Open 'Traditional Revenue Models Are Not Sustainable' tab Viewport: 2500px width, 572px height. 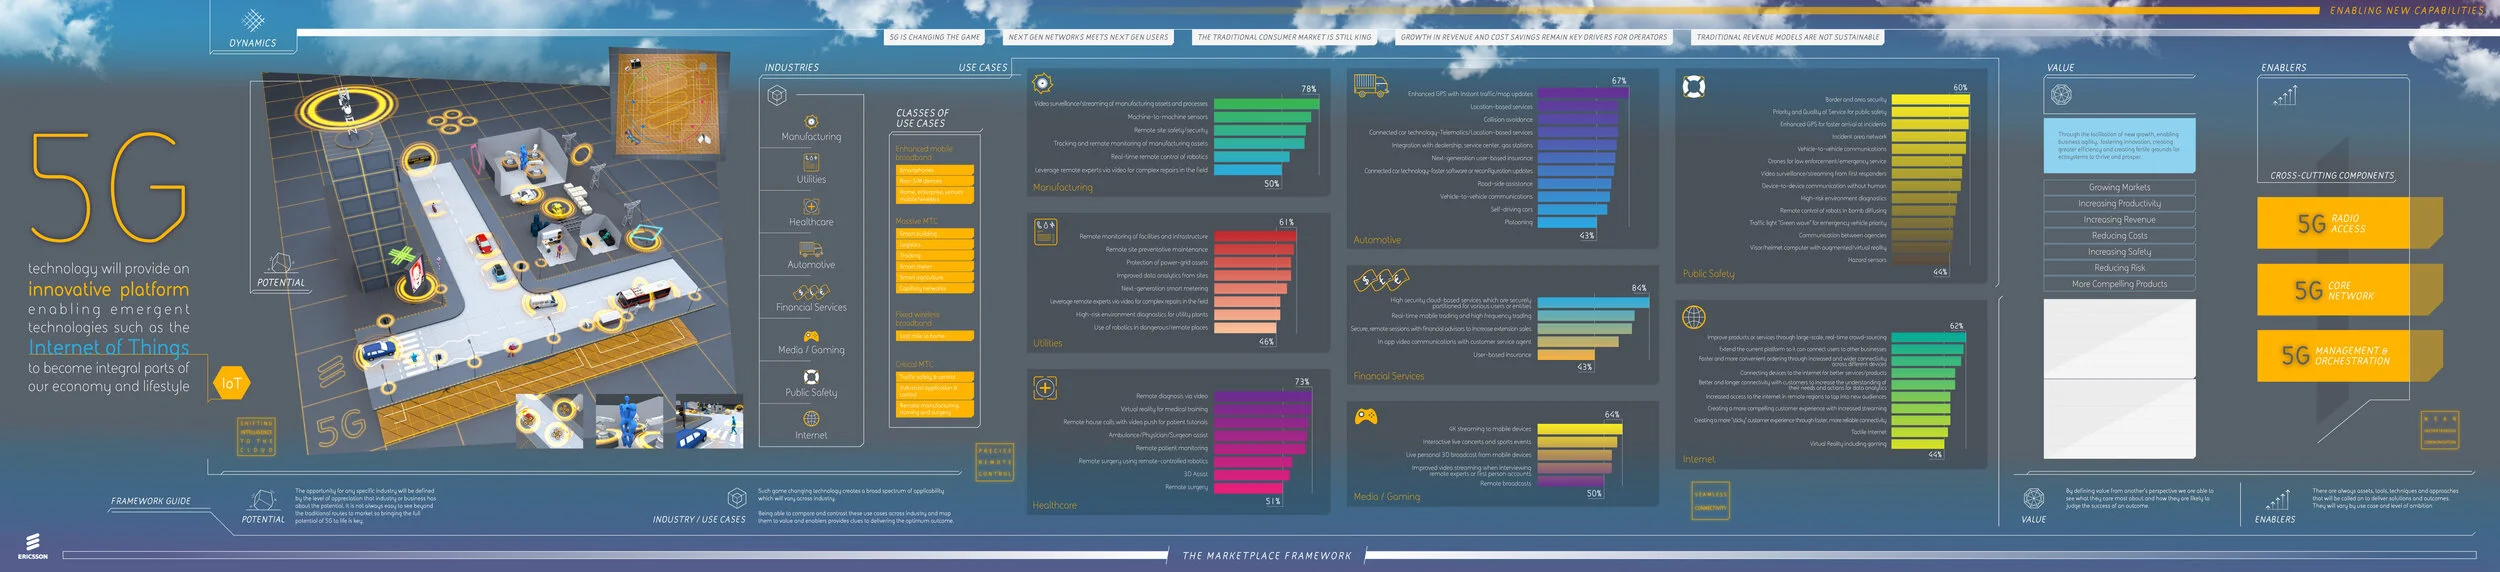[1788, 37]
